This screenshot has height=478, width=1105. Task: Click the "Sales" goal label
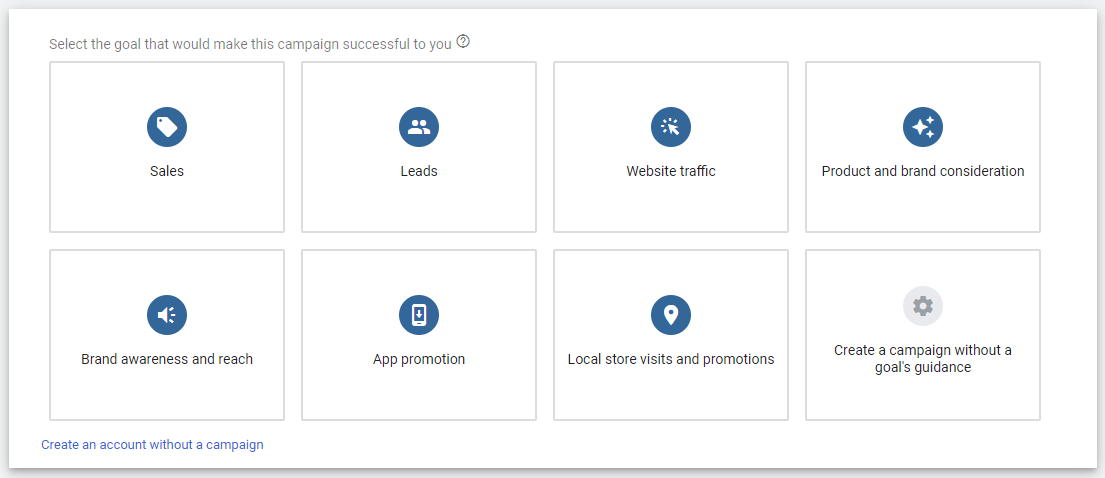[x=167, y=171]
